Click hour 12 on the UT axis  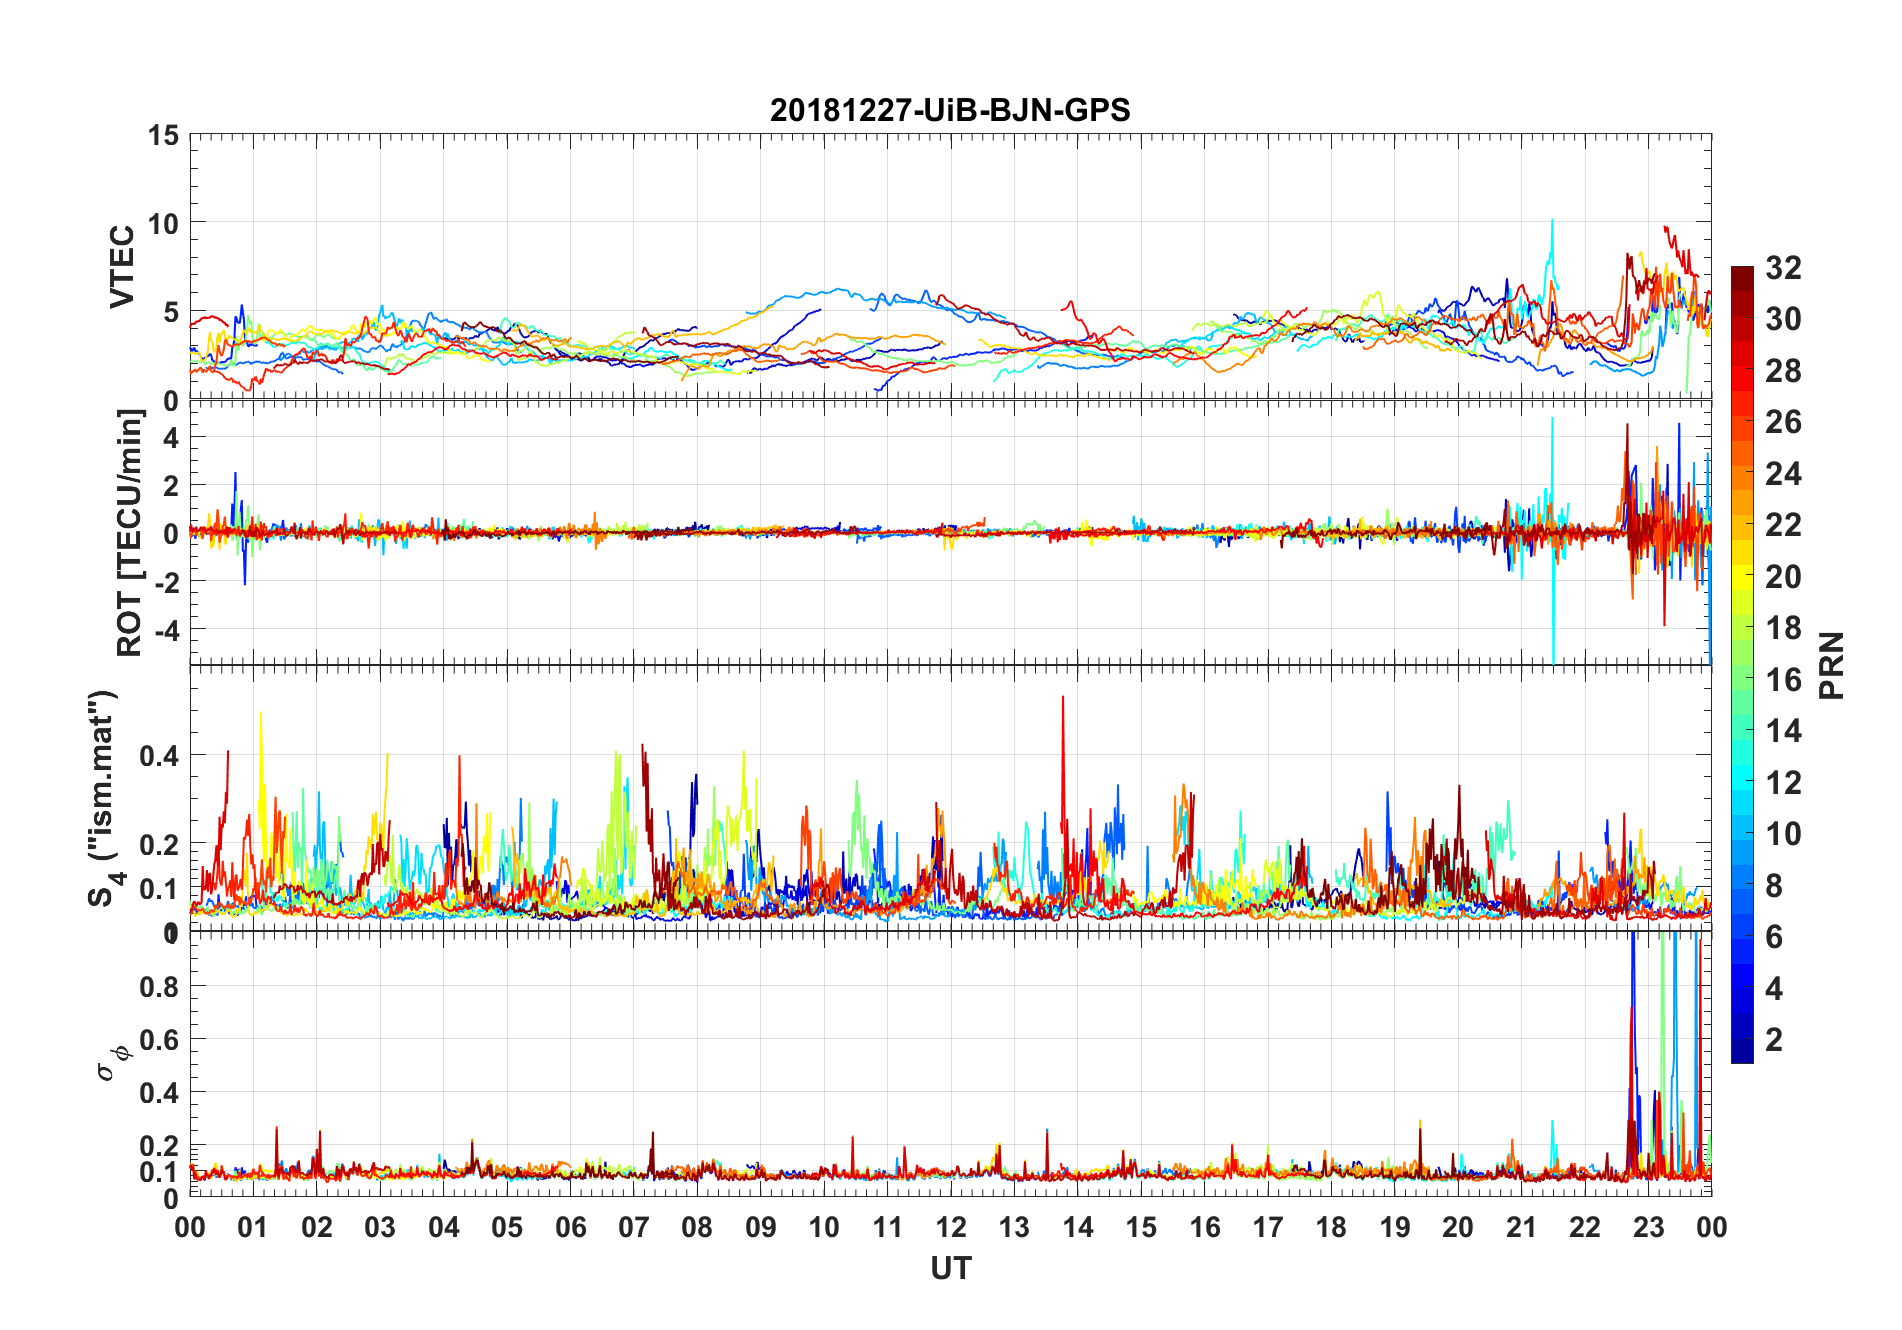coord(951,1228)
